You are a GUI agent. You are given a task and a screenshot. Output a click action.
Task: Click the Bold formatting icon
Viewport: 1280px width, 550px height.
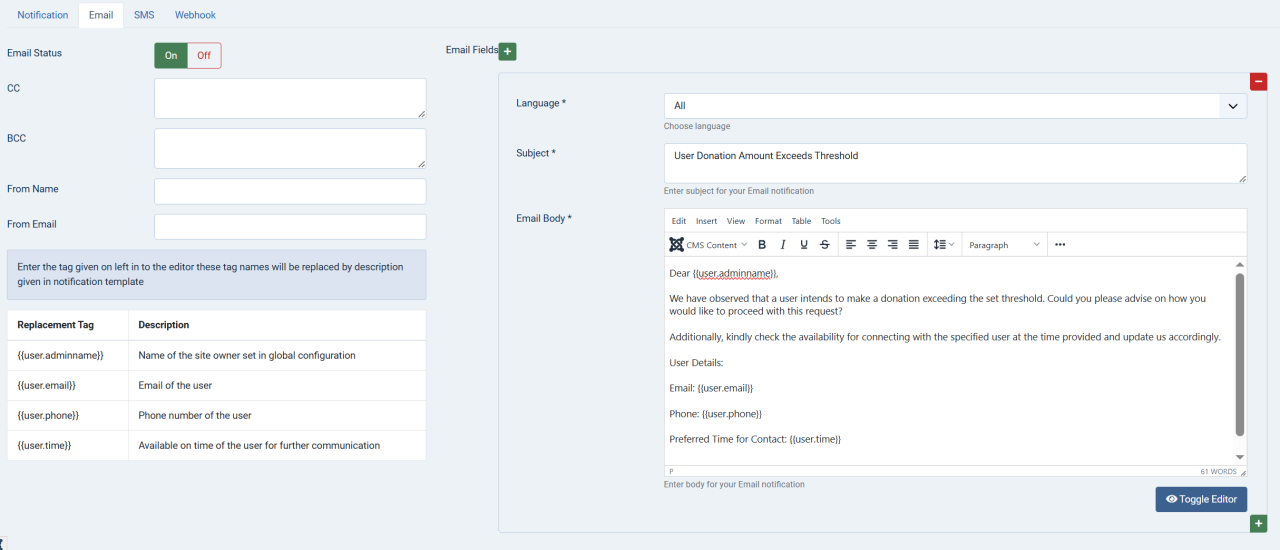(x=762, y=245)
